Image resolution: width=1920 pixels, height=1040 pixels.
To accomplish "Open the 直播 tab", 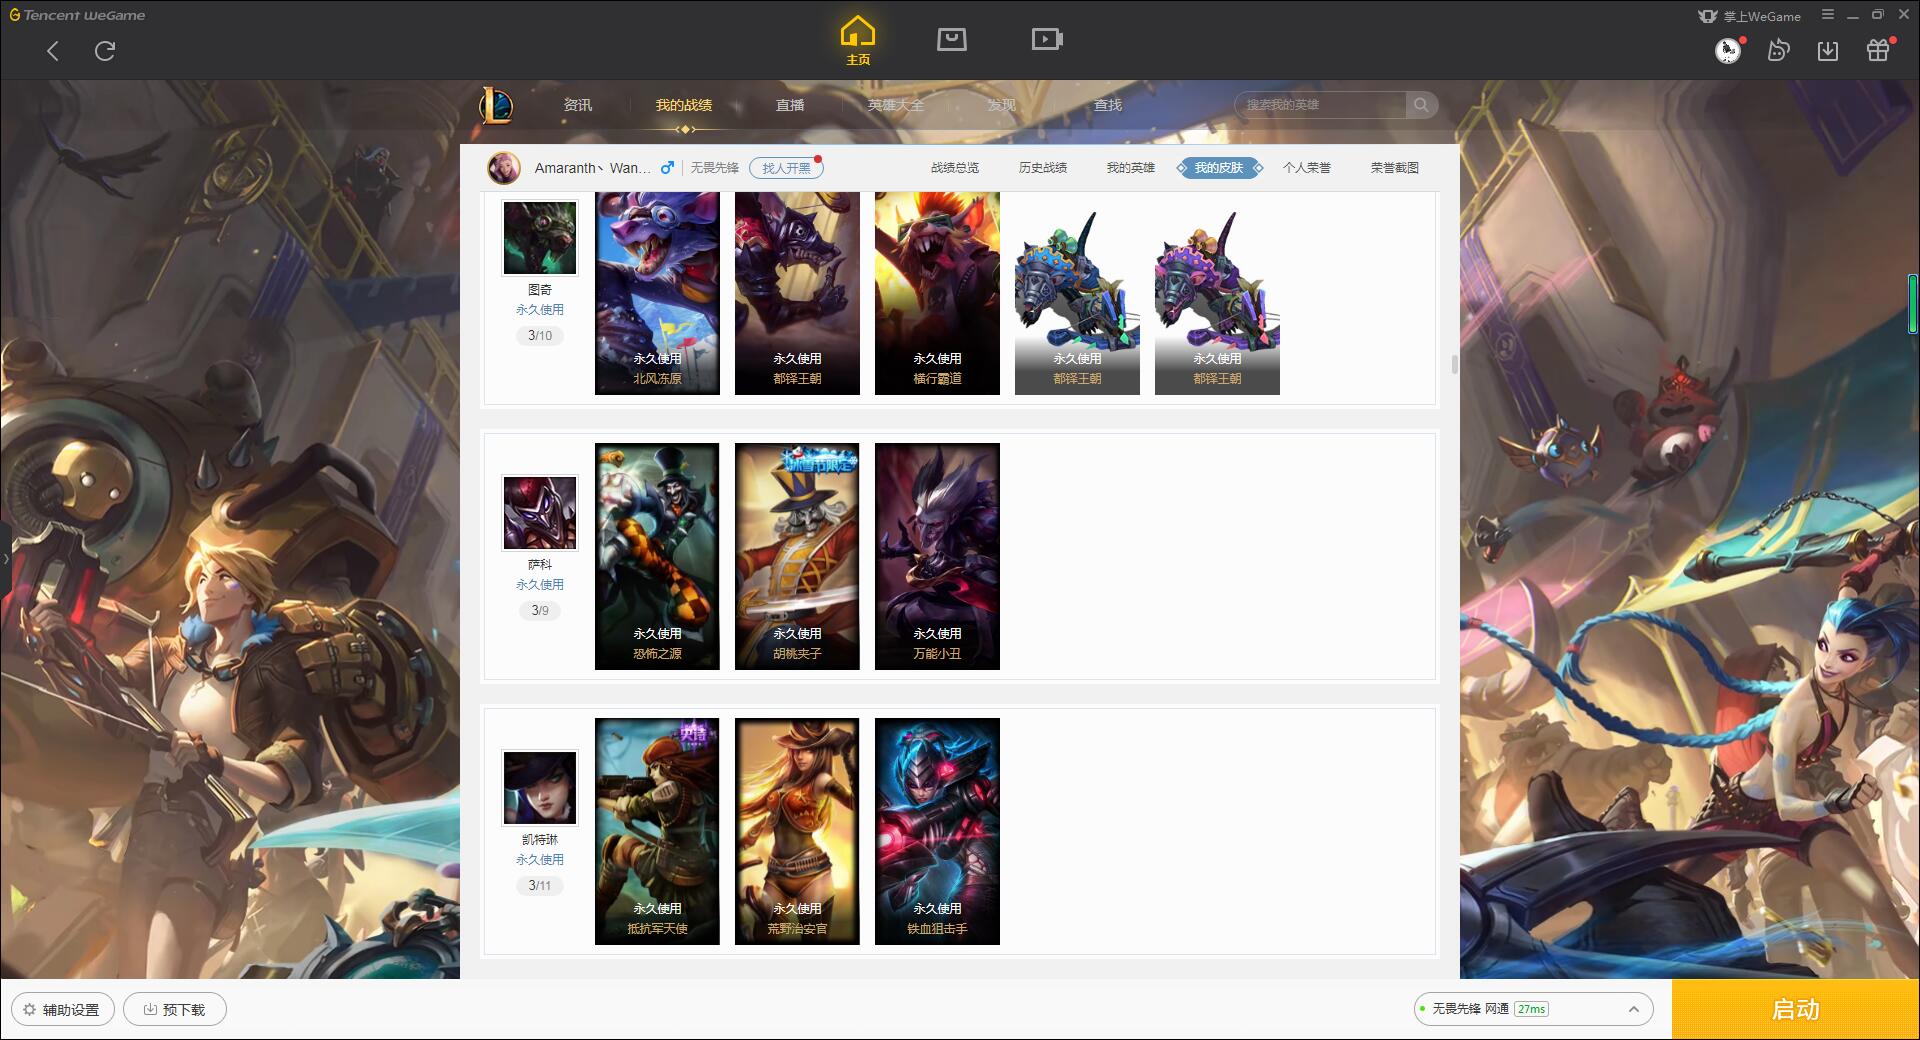I will 790,105.
